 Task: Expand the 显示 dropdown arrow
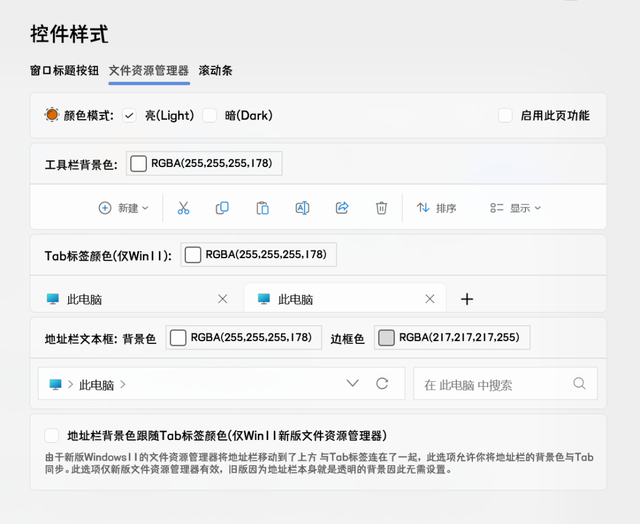[538, 208]
